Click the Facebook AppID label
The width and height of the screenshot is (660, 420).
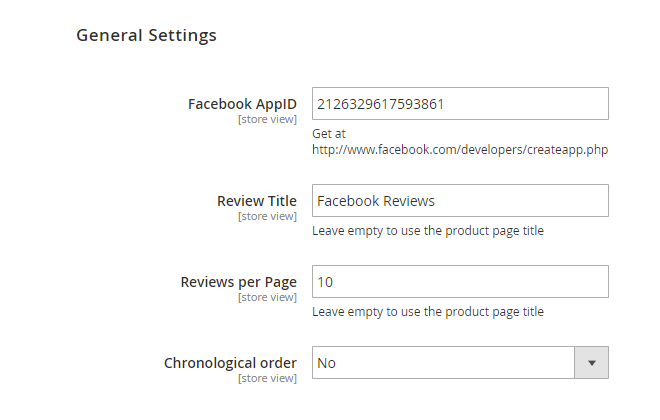pyautogui.click(x=242, y=104)
